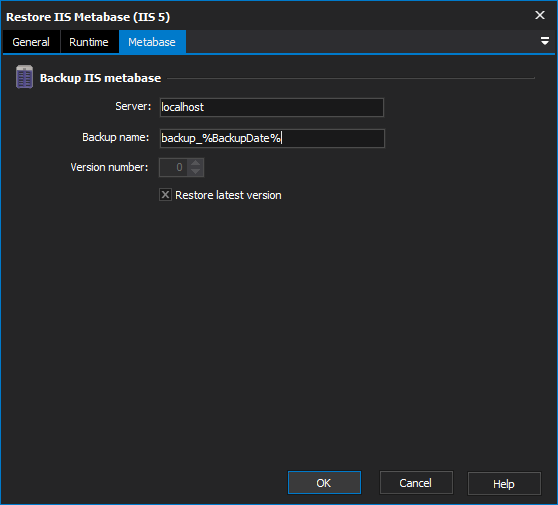This screenshot has width=558, height=505.
Task: Click the Cancel button
Action: (x=416, y=483)
